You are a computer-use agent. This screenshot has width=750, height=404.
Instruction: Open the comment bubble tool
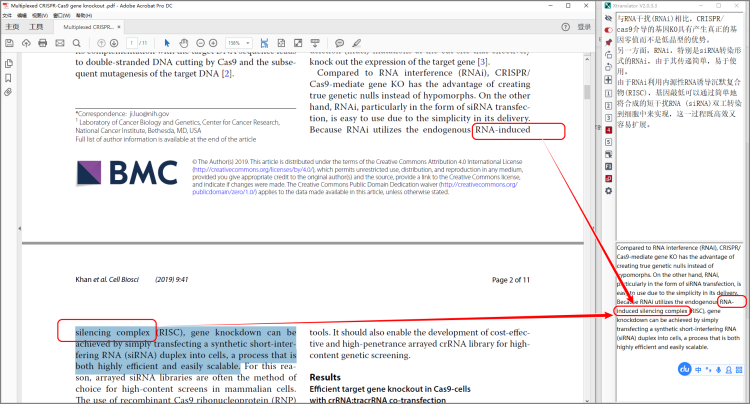click(340, 43)
